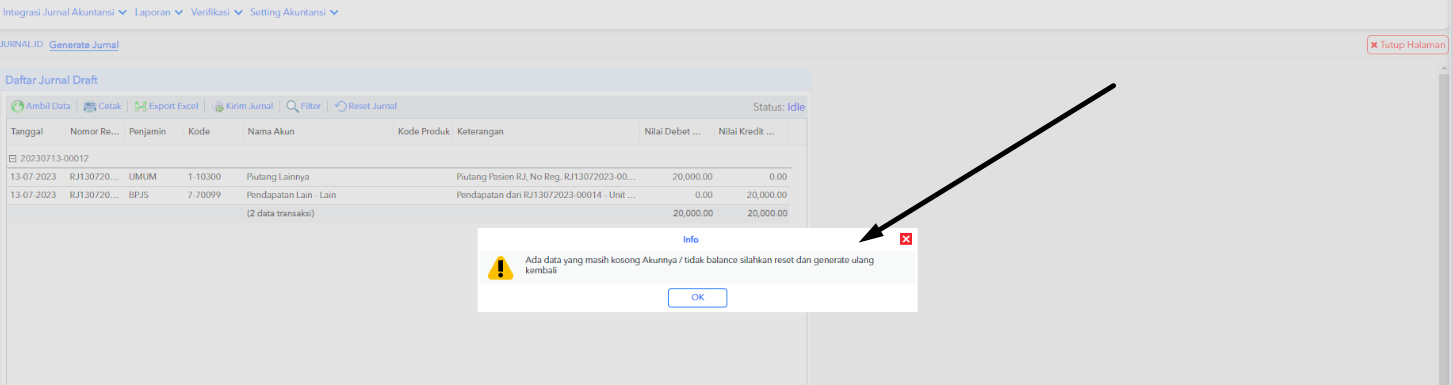Click the Tutup Halaman button
This screenshot has width=1453, height=385.
(1408, 45)
